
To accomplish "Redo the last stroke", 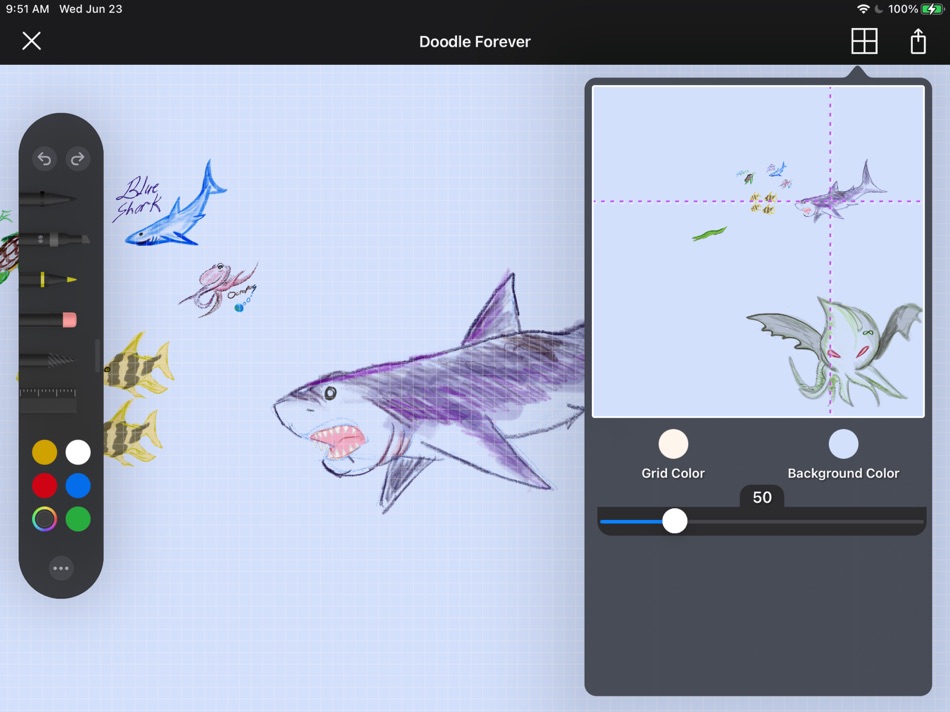I will [78, 159].
